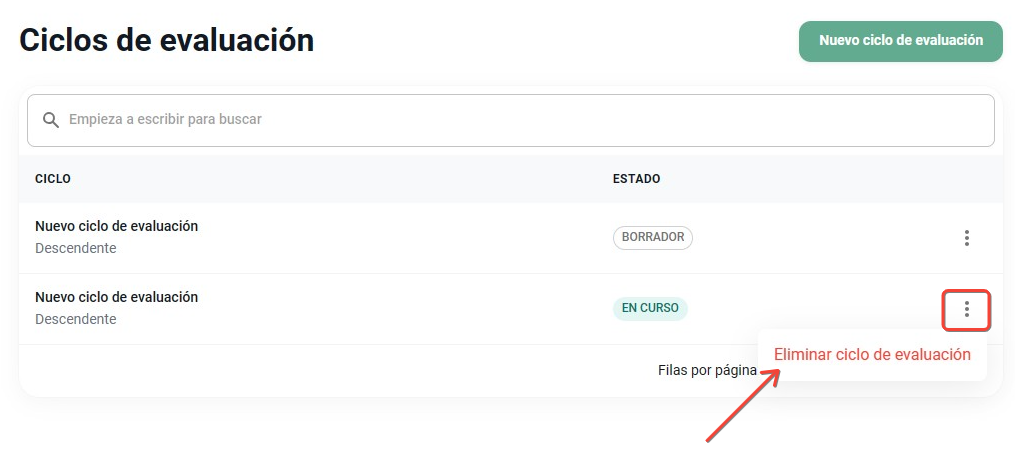Viewport: 1015px width, 461px height.
Task: Open the in-progress cycle named Nuevo ciclo de evaluación
Action: [x=117, y=297]
